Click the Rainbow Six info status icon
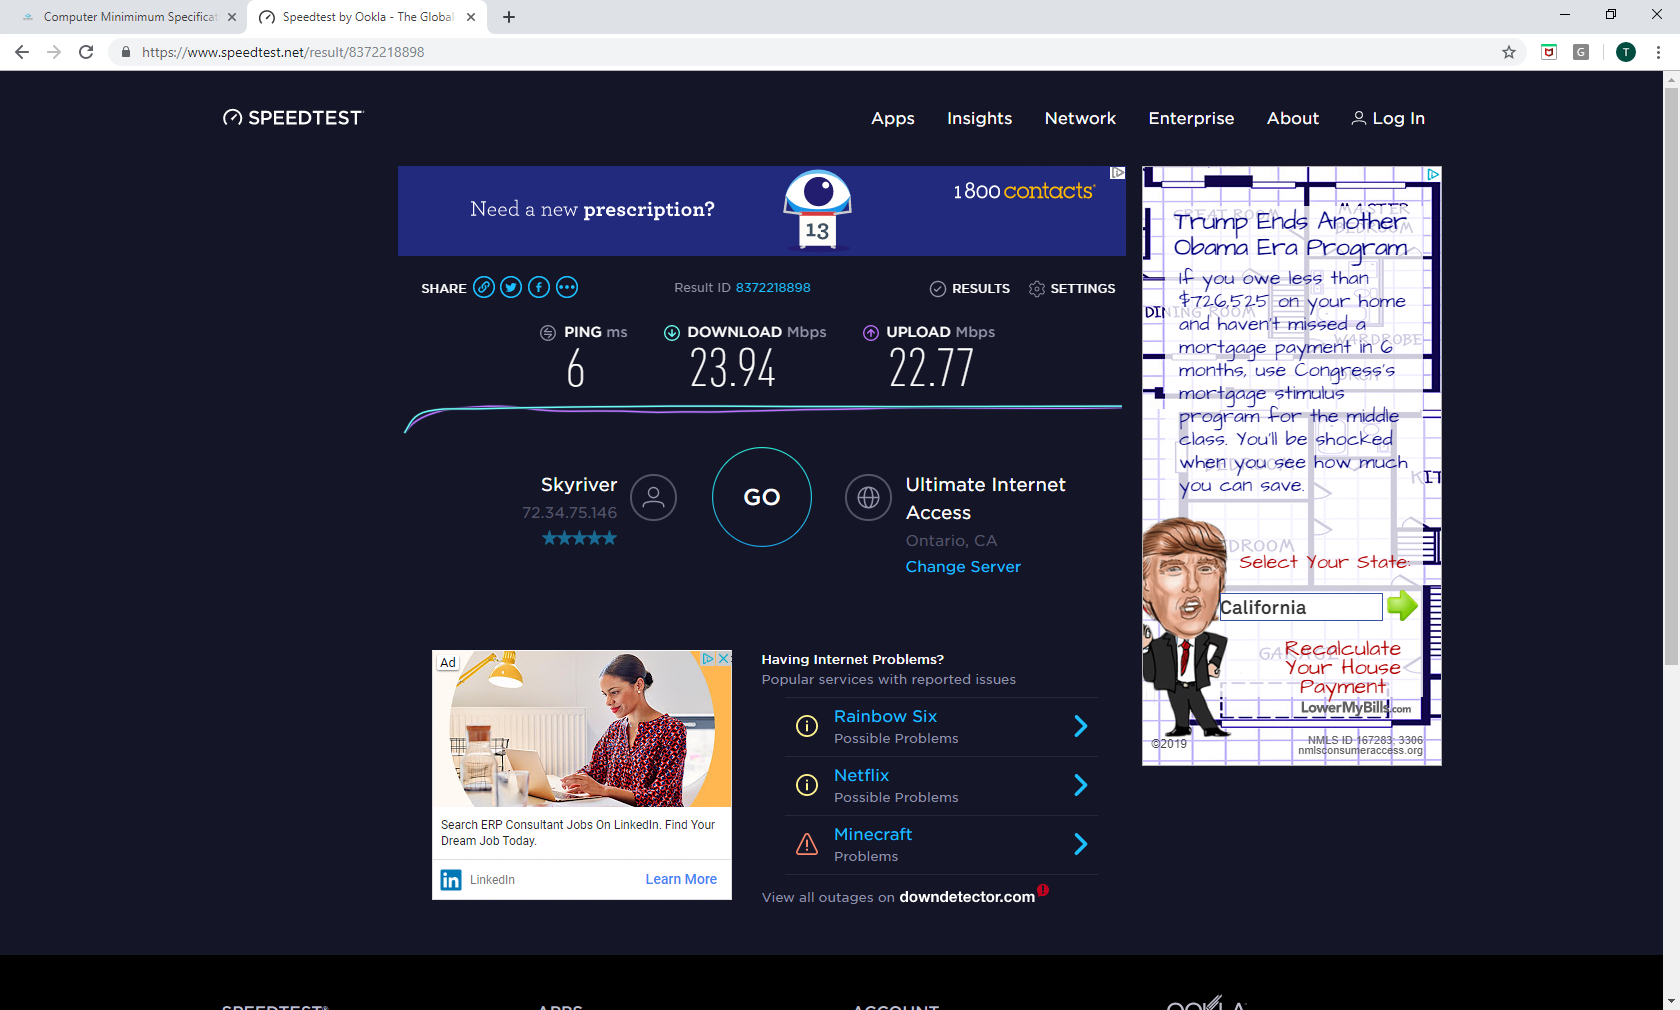Viewport: 1680px width, 1010px height. pos(807,726)
